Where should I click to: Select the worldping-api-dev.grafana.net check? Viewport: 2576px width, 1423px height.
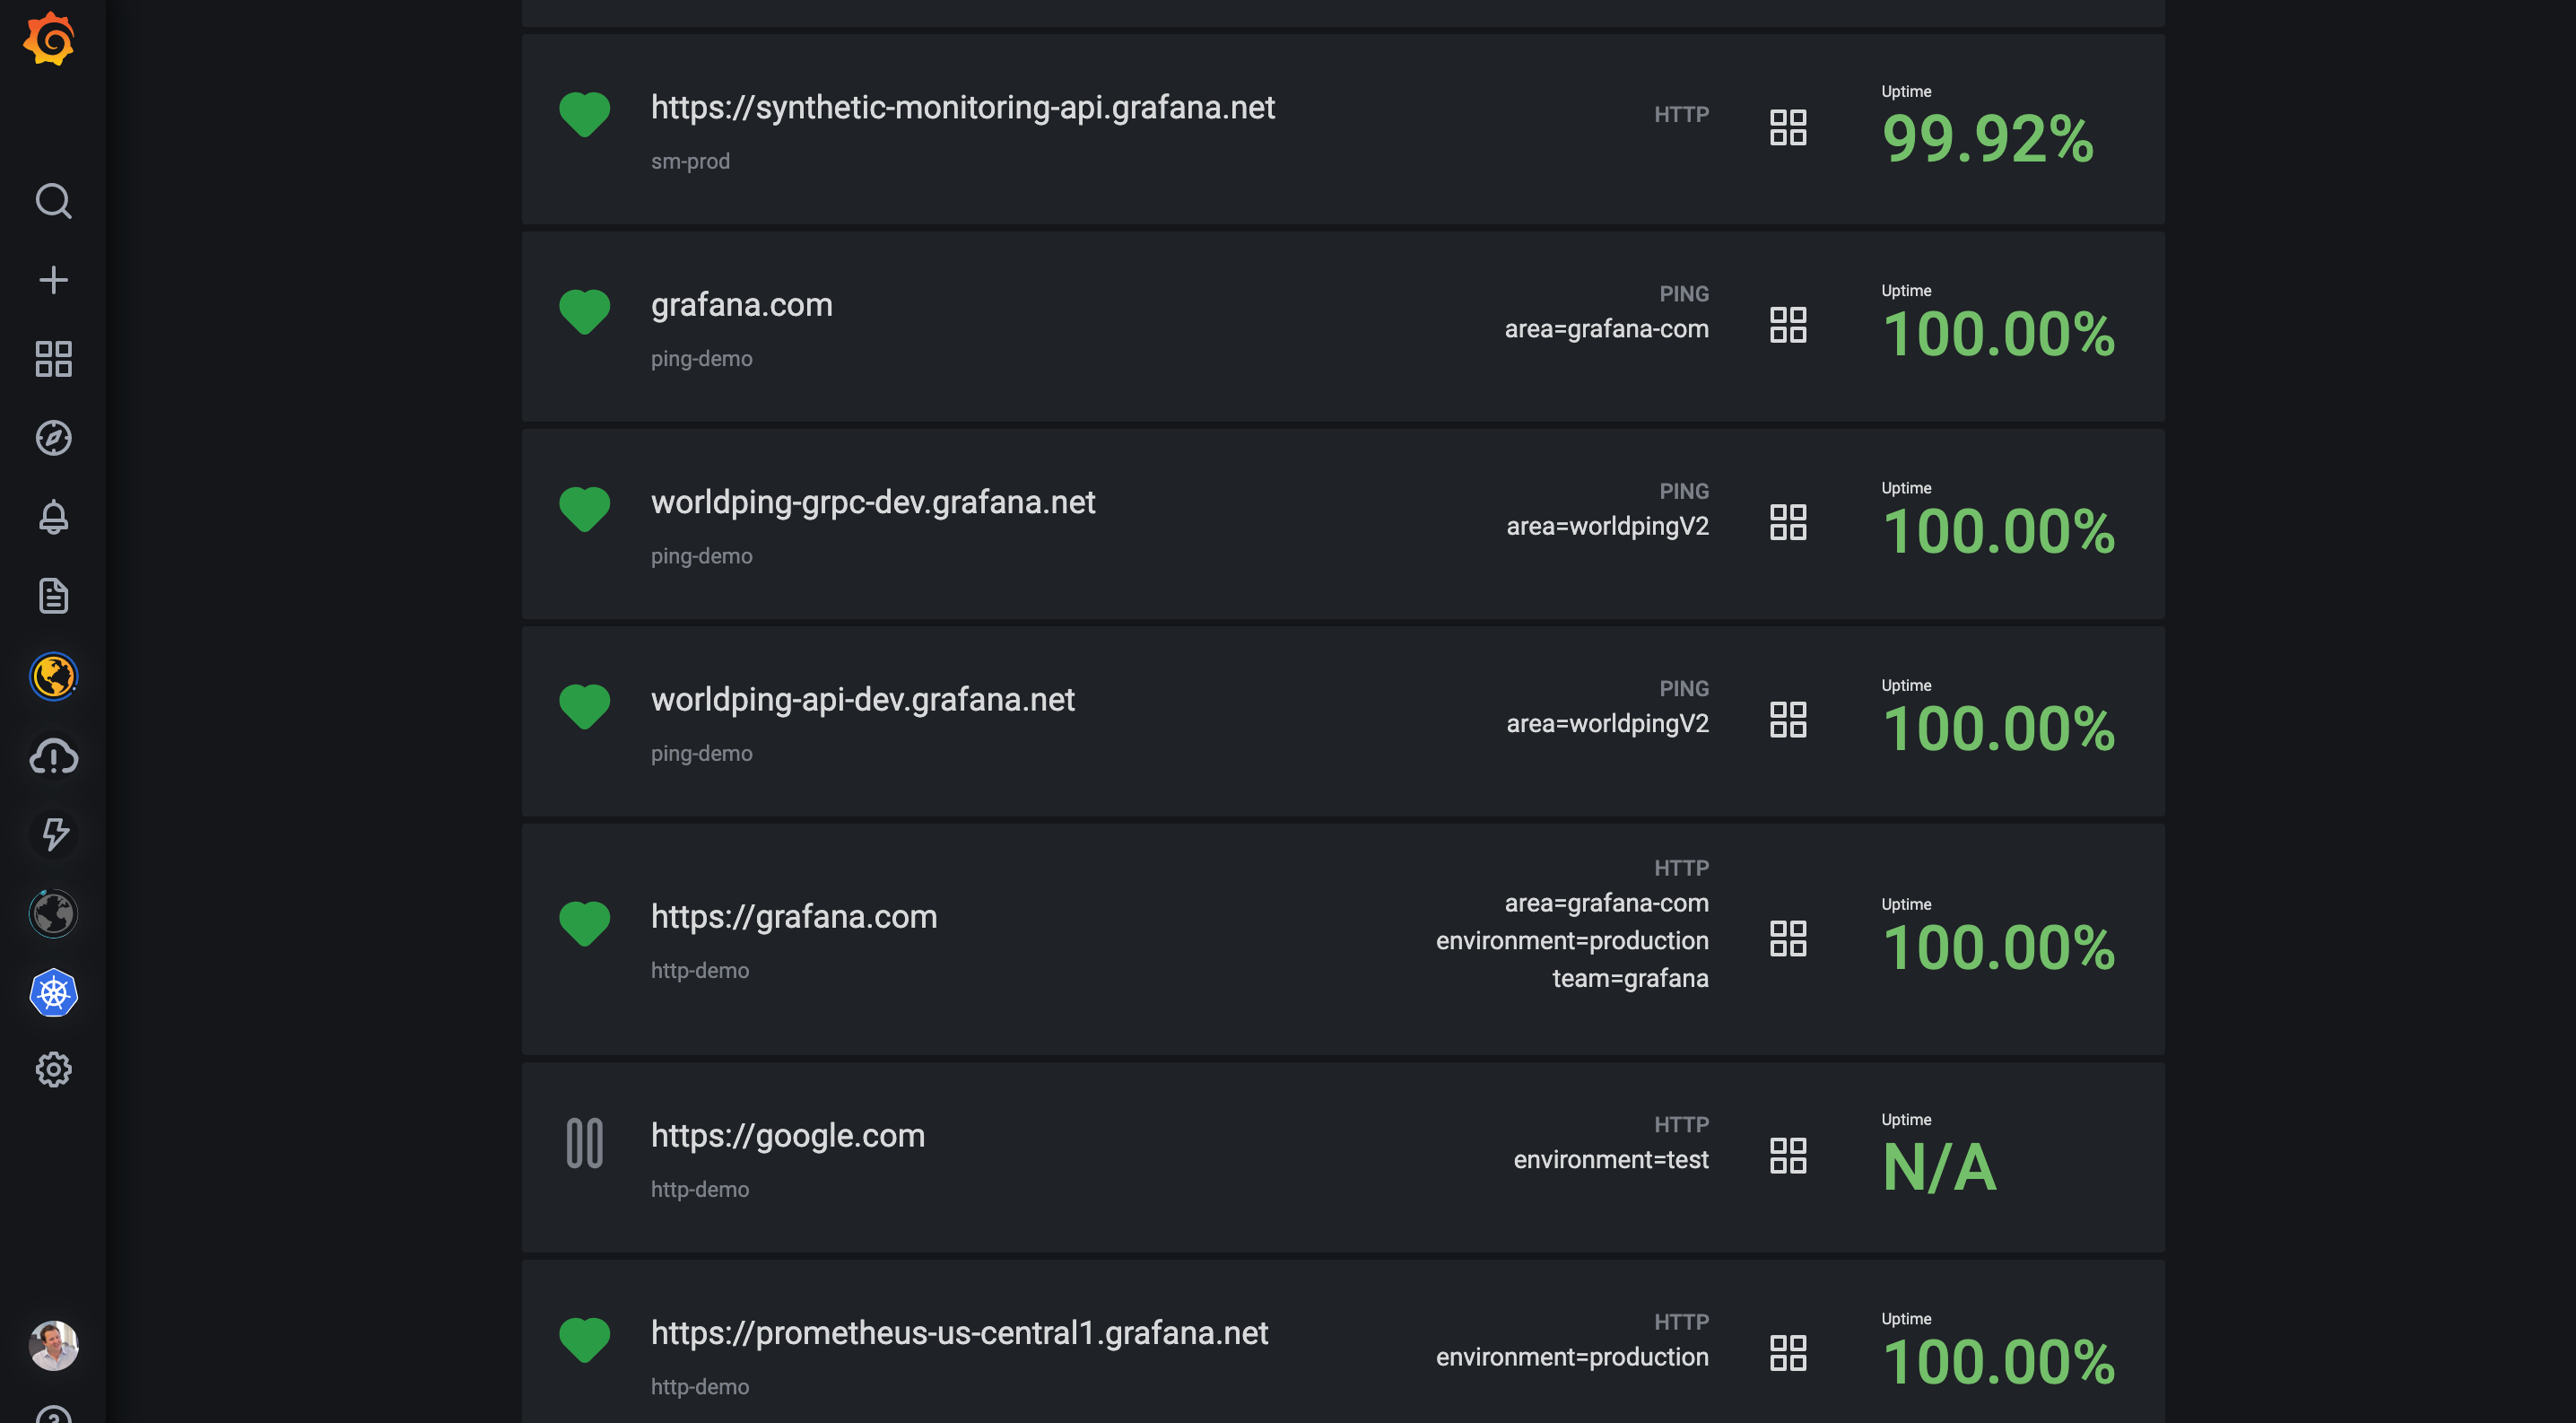tap(863, 699)
